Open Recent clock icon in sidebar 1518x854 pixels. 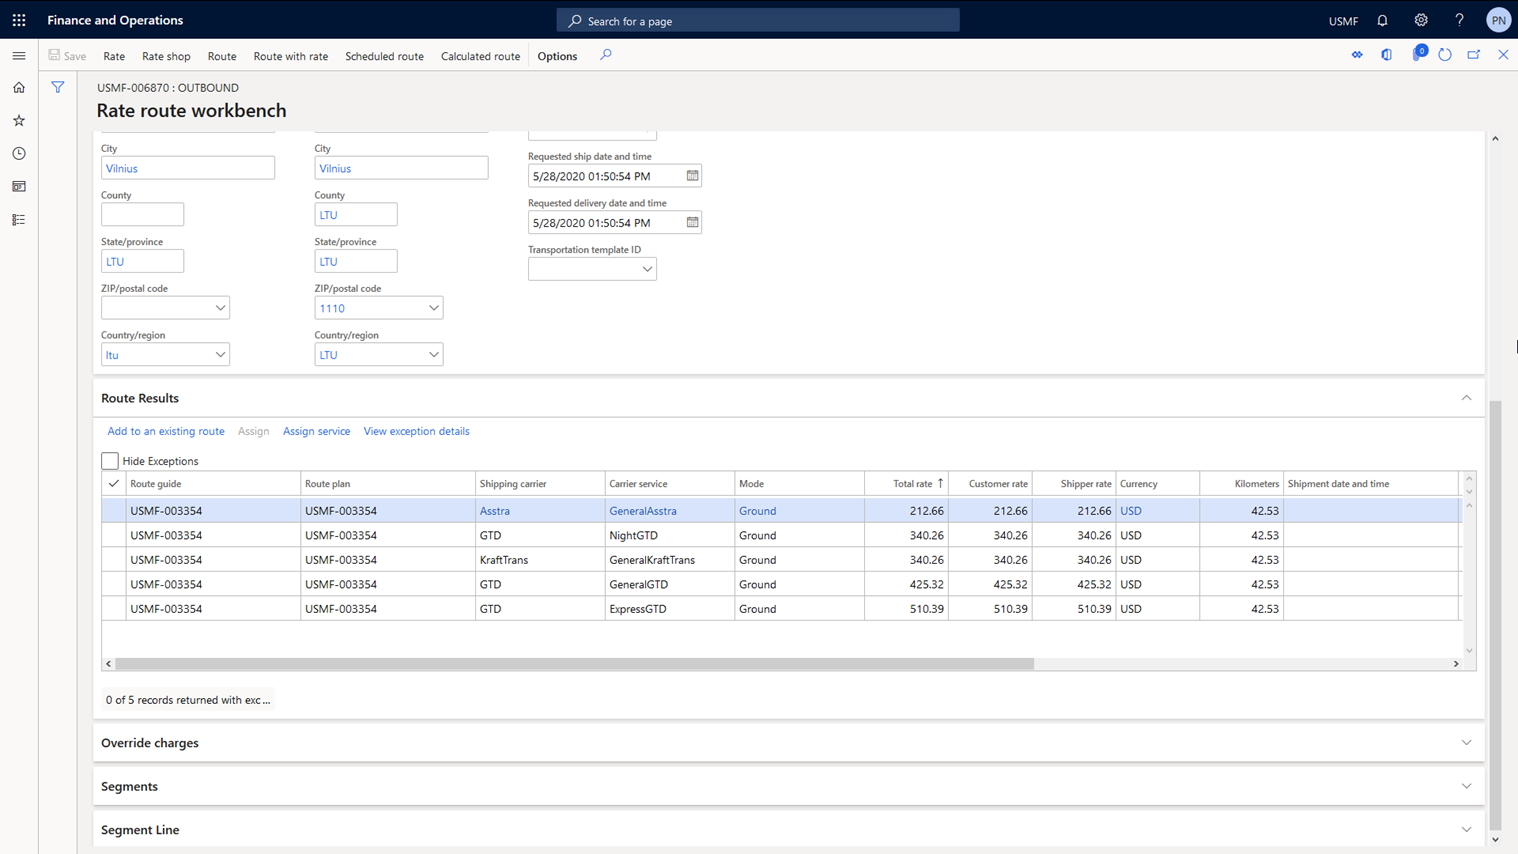[x=19, y=154]
